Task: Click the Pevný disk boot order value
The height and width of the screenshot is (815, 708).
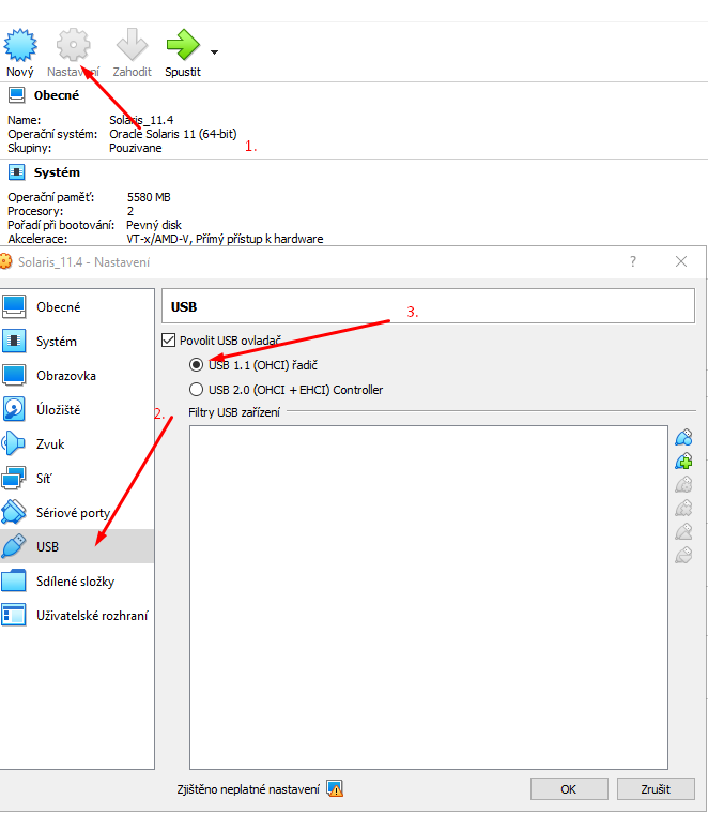Action: [154, 225]
